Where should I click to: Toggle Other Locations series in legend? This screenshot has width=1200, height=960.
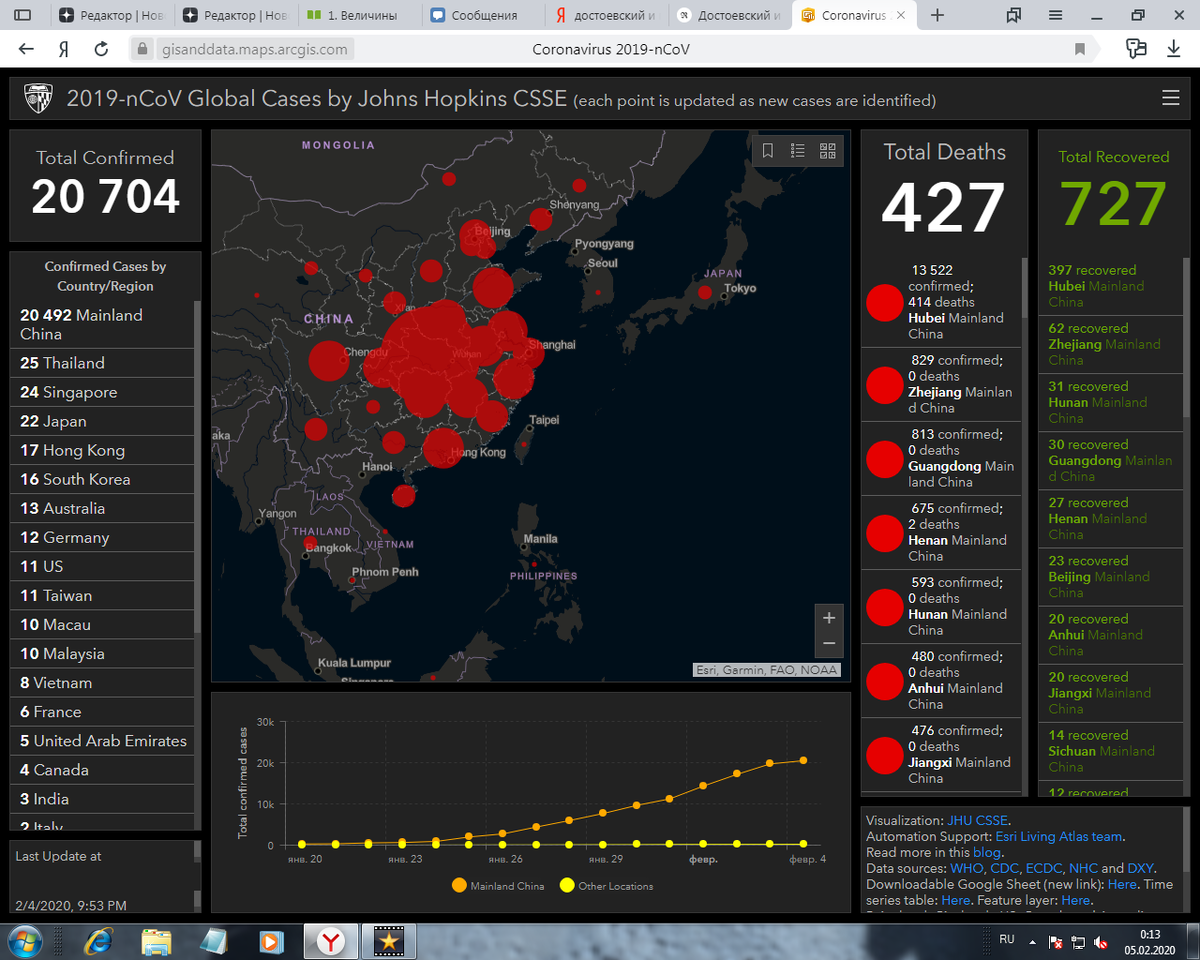point(606,886)
